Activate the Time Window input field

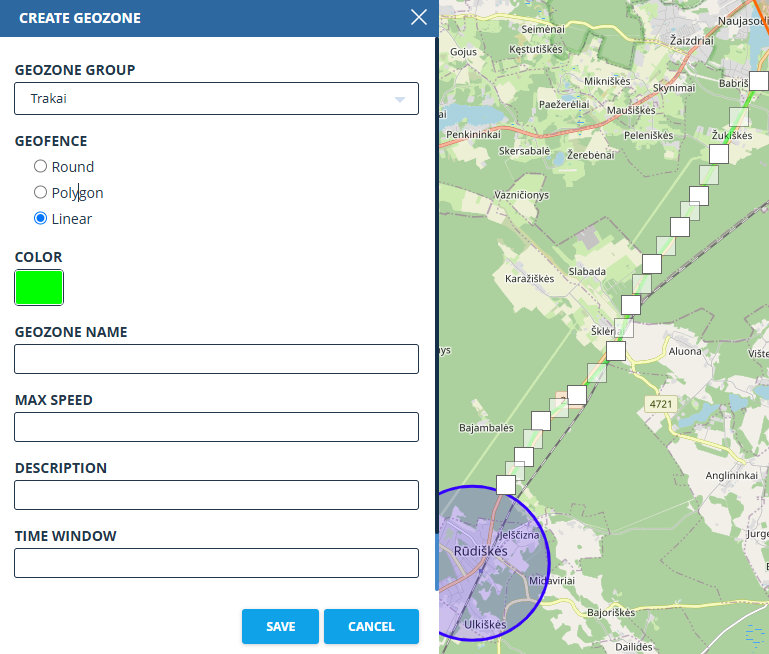pyautogui.click(x=216, y=563)
